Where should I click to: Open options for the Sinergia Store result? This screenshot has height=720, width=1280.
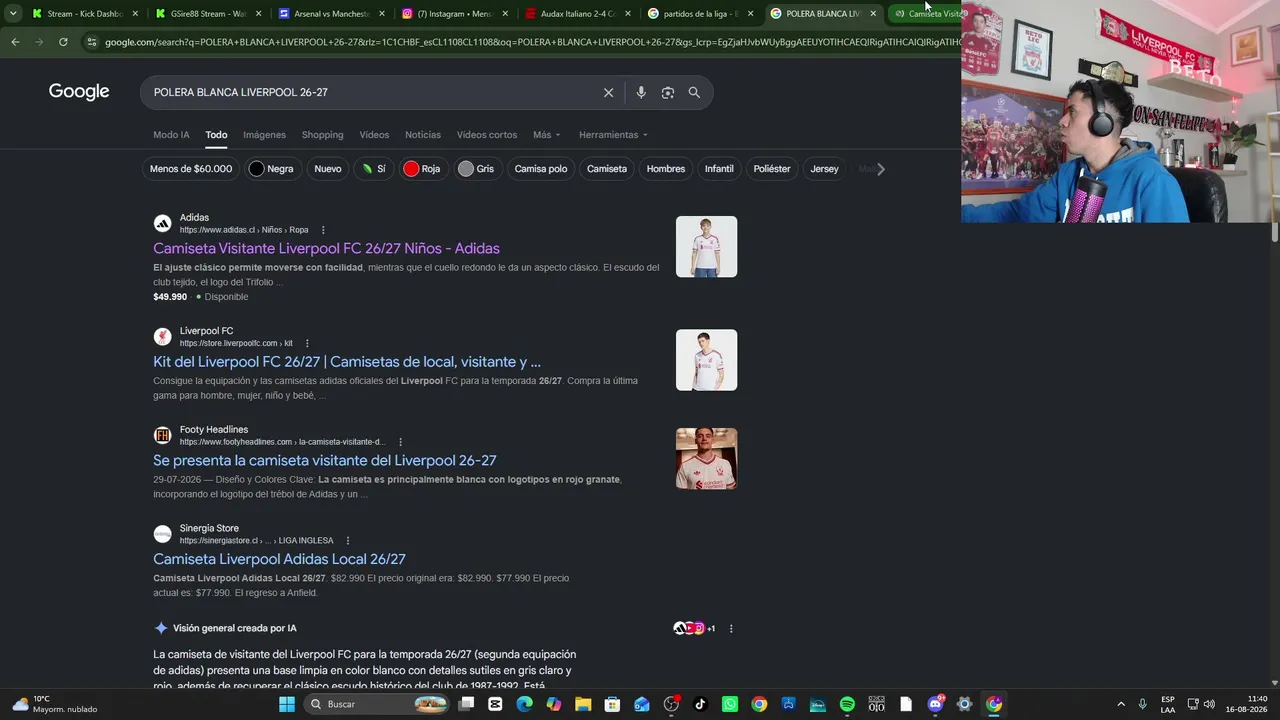click(x=348, y=541)
